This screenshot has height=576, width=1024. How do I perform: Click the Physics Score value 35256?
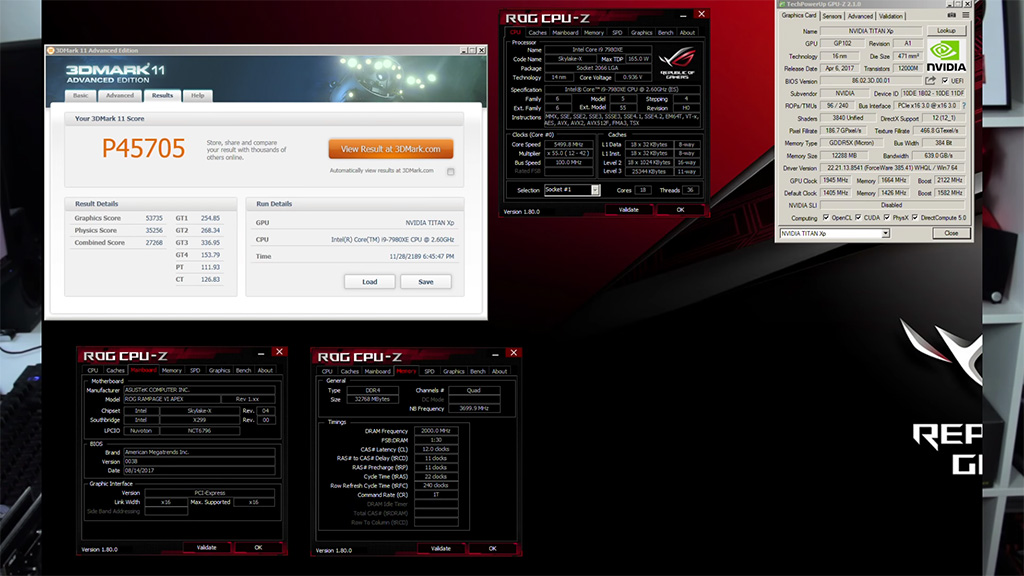[x=153, y=230]
